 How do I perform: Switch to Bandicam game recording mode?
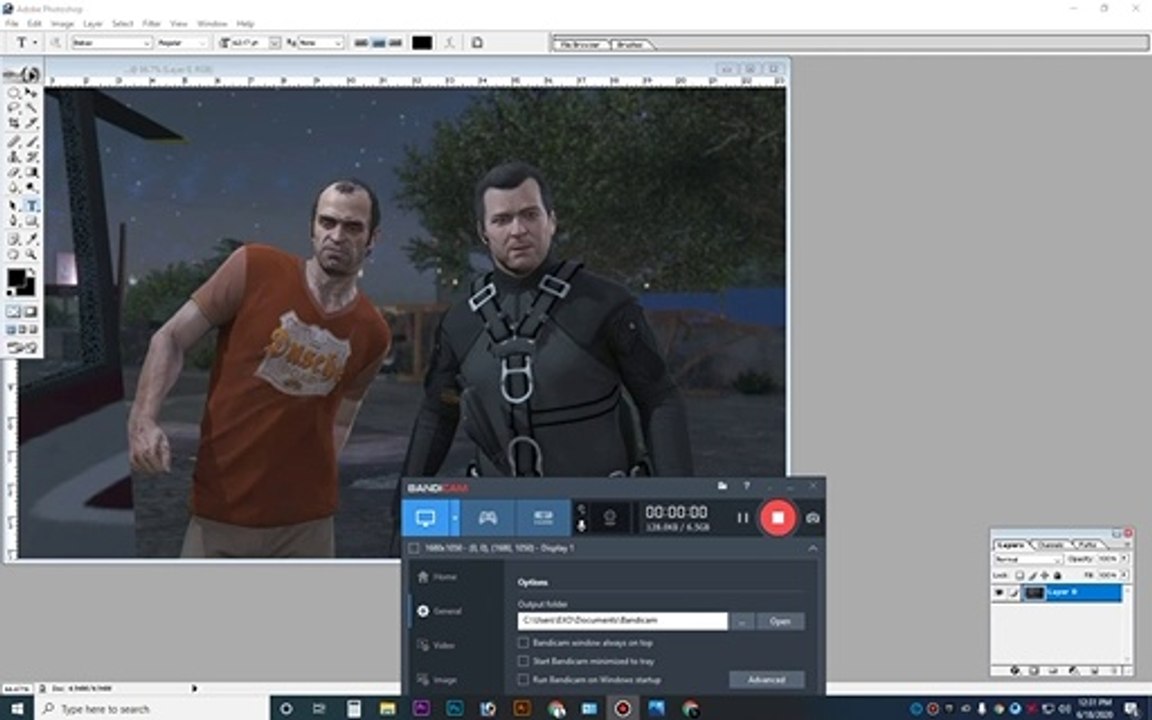(x=488, y=518)
